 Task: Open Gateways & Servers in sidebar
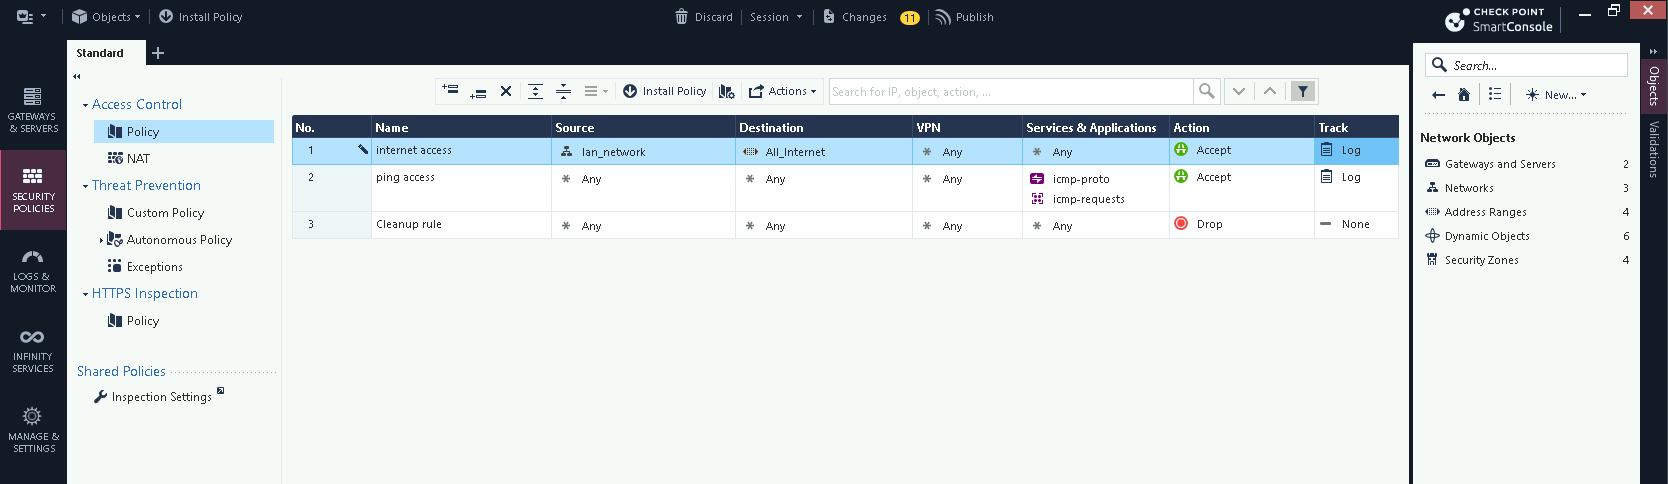[33, 110]
